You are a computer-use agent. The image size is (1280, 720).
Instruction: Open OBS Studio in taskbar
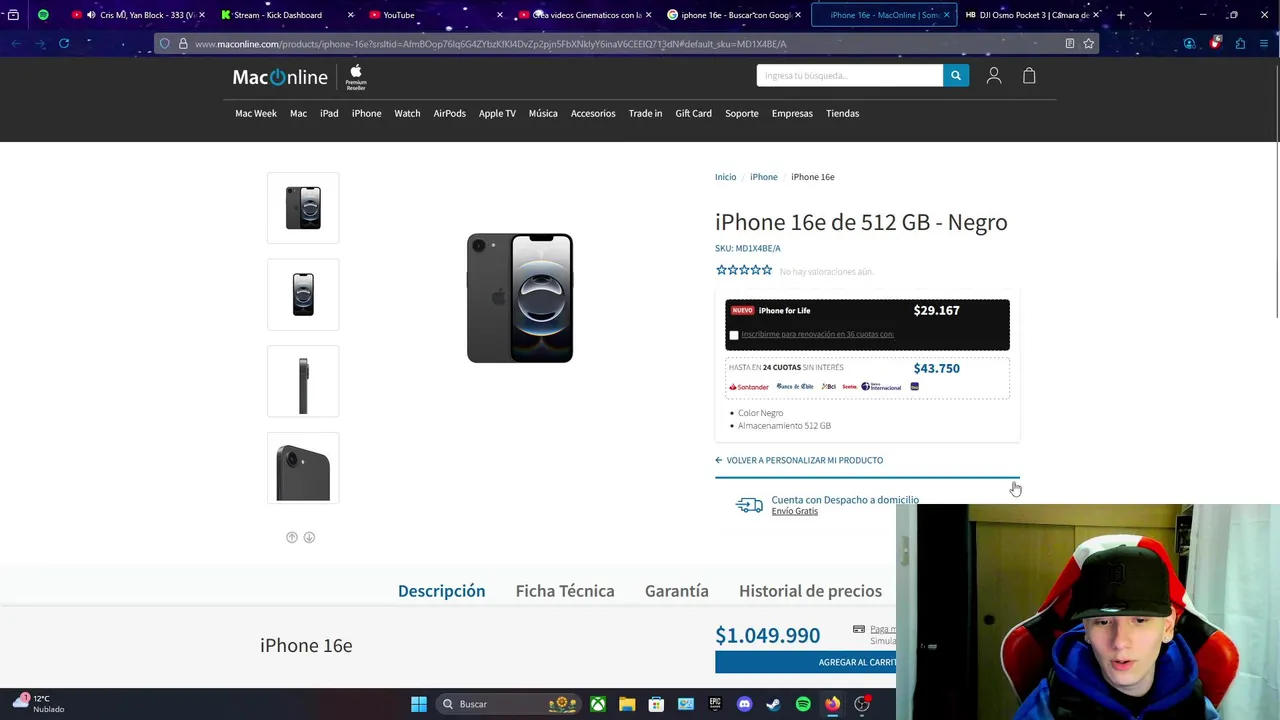[x=862, y=704]
